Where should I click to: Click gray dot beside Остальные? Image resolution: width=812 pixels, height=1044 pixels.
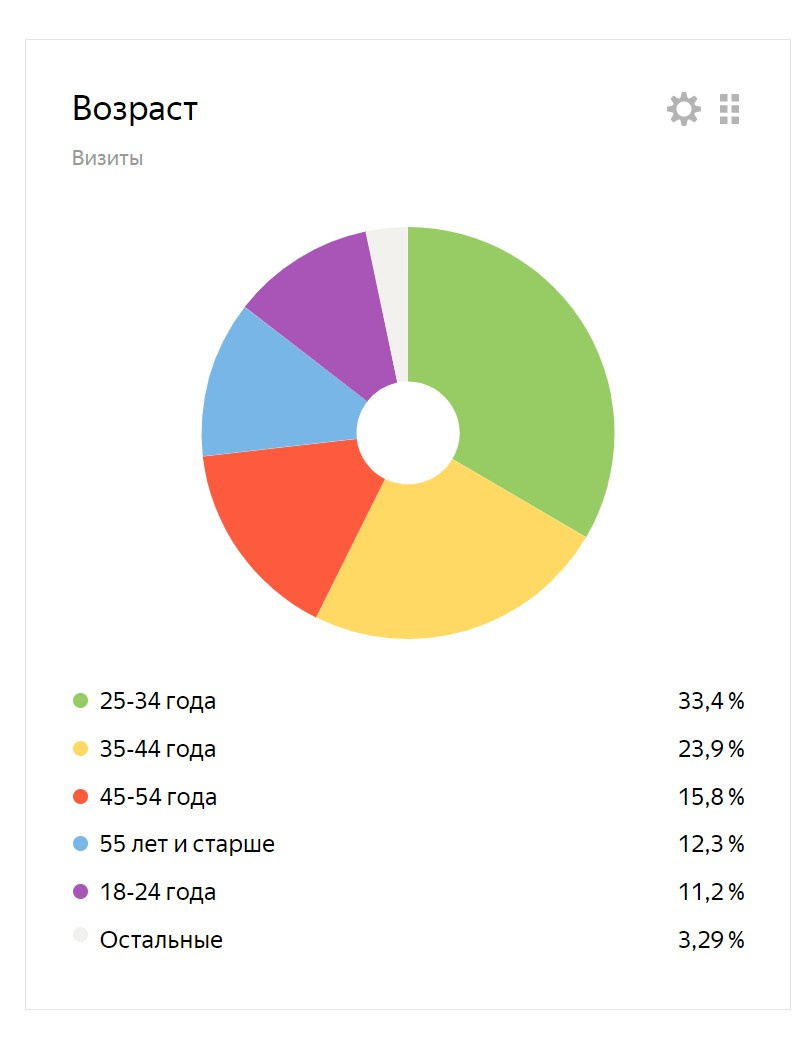point(81,937)
